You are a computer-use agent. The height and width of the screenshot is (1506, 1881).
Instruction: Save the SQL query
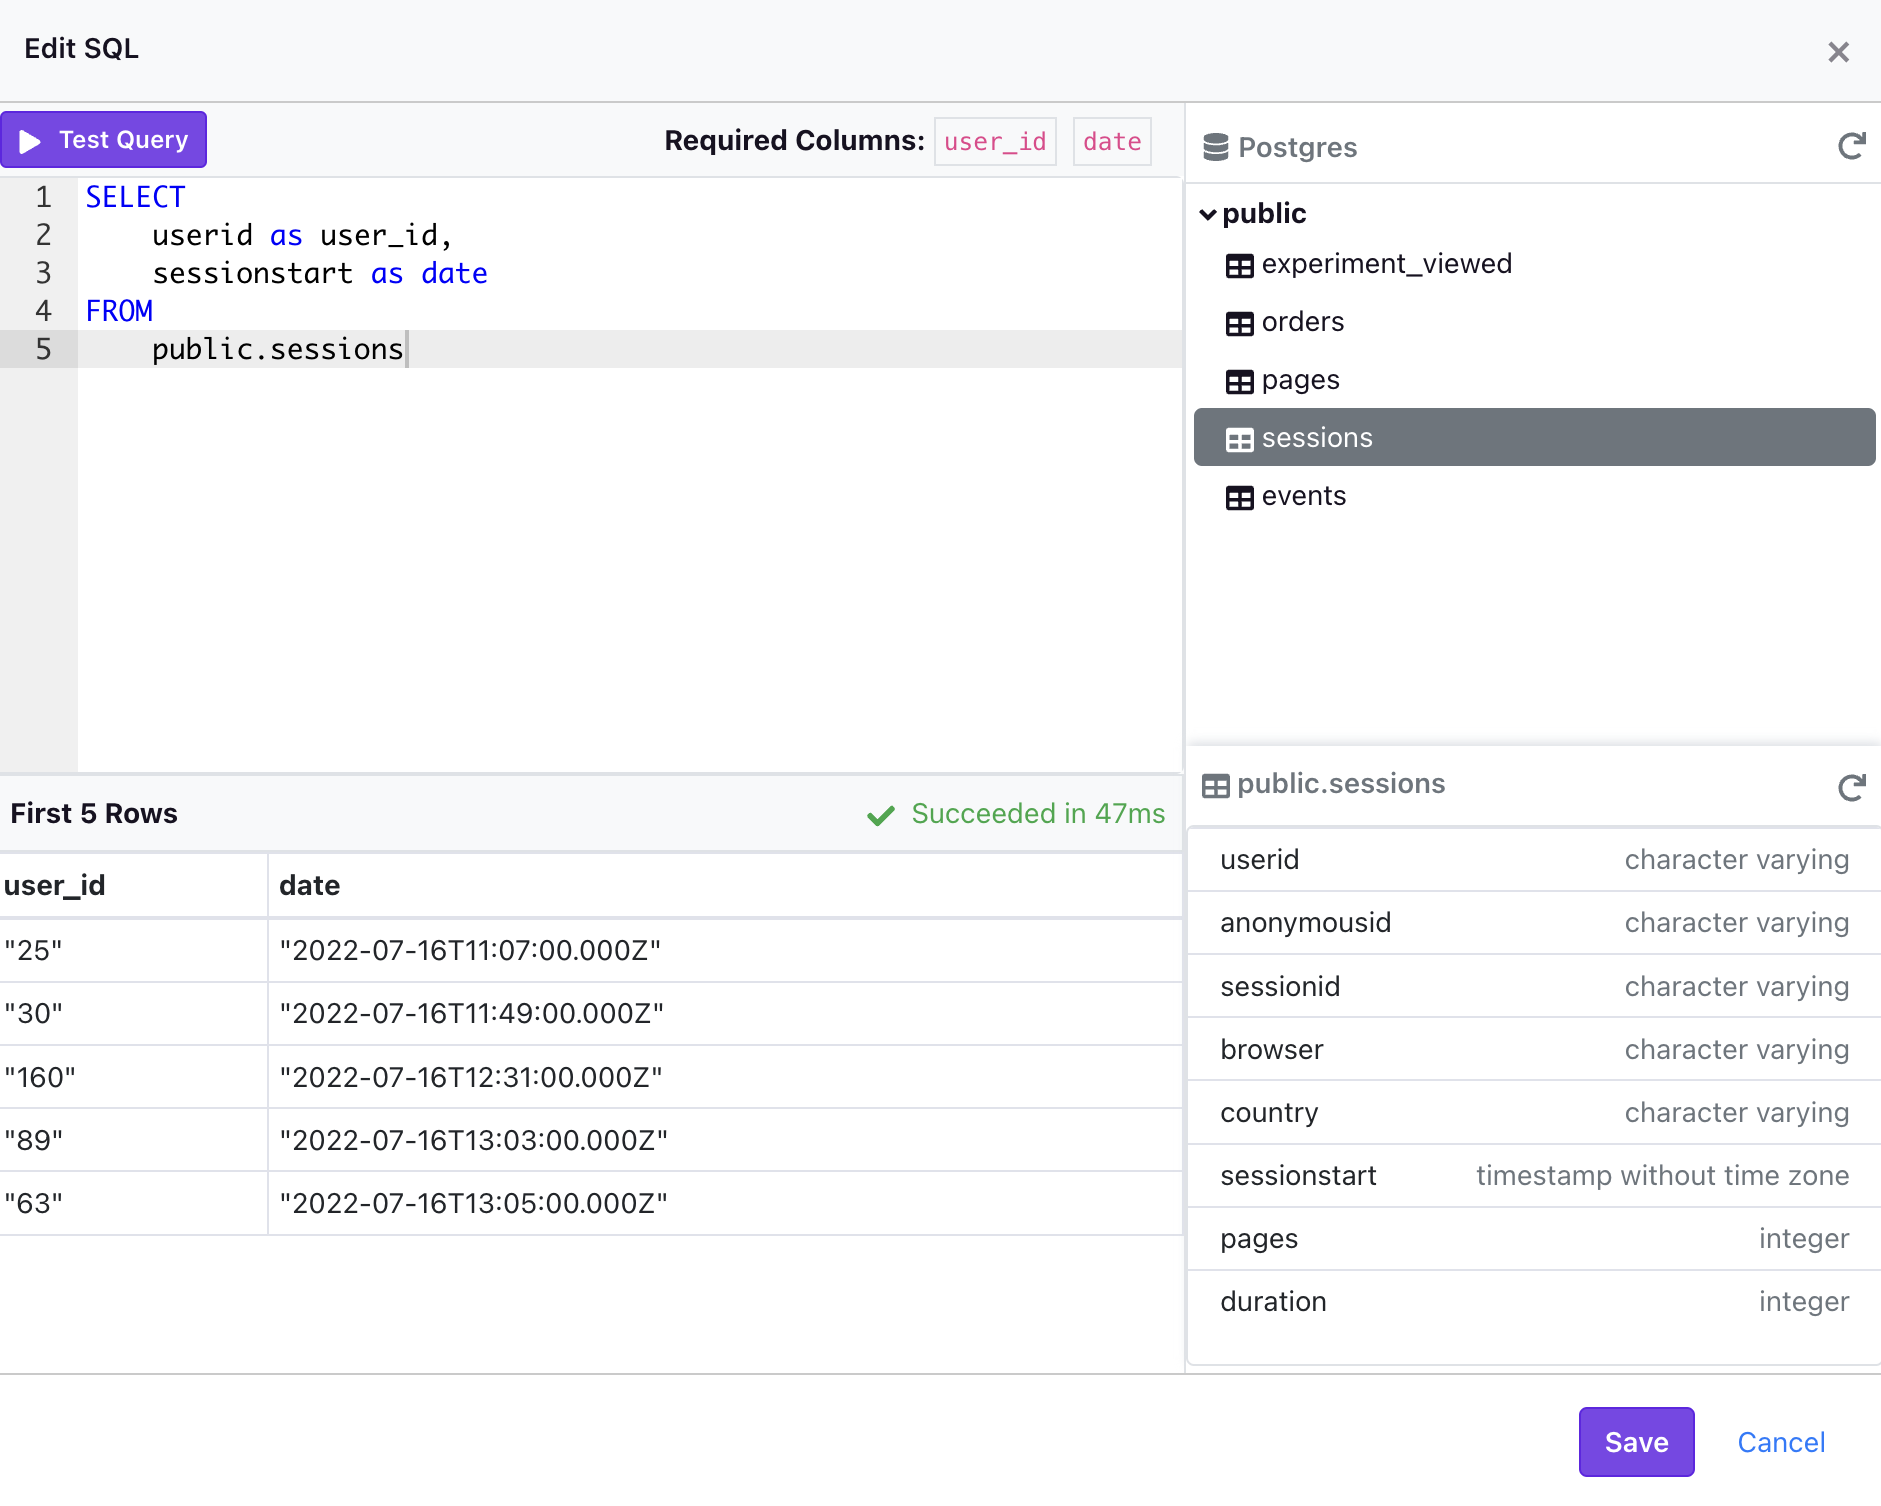[1636, 1442]
